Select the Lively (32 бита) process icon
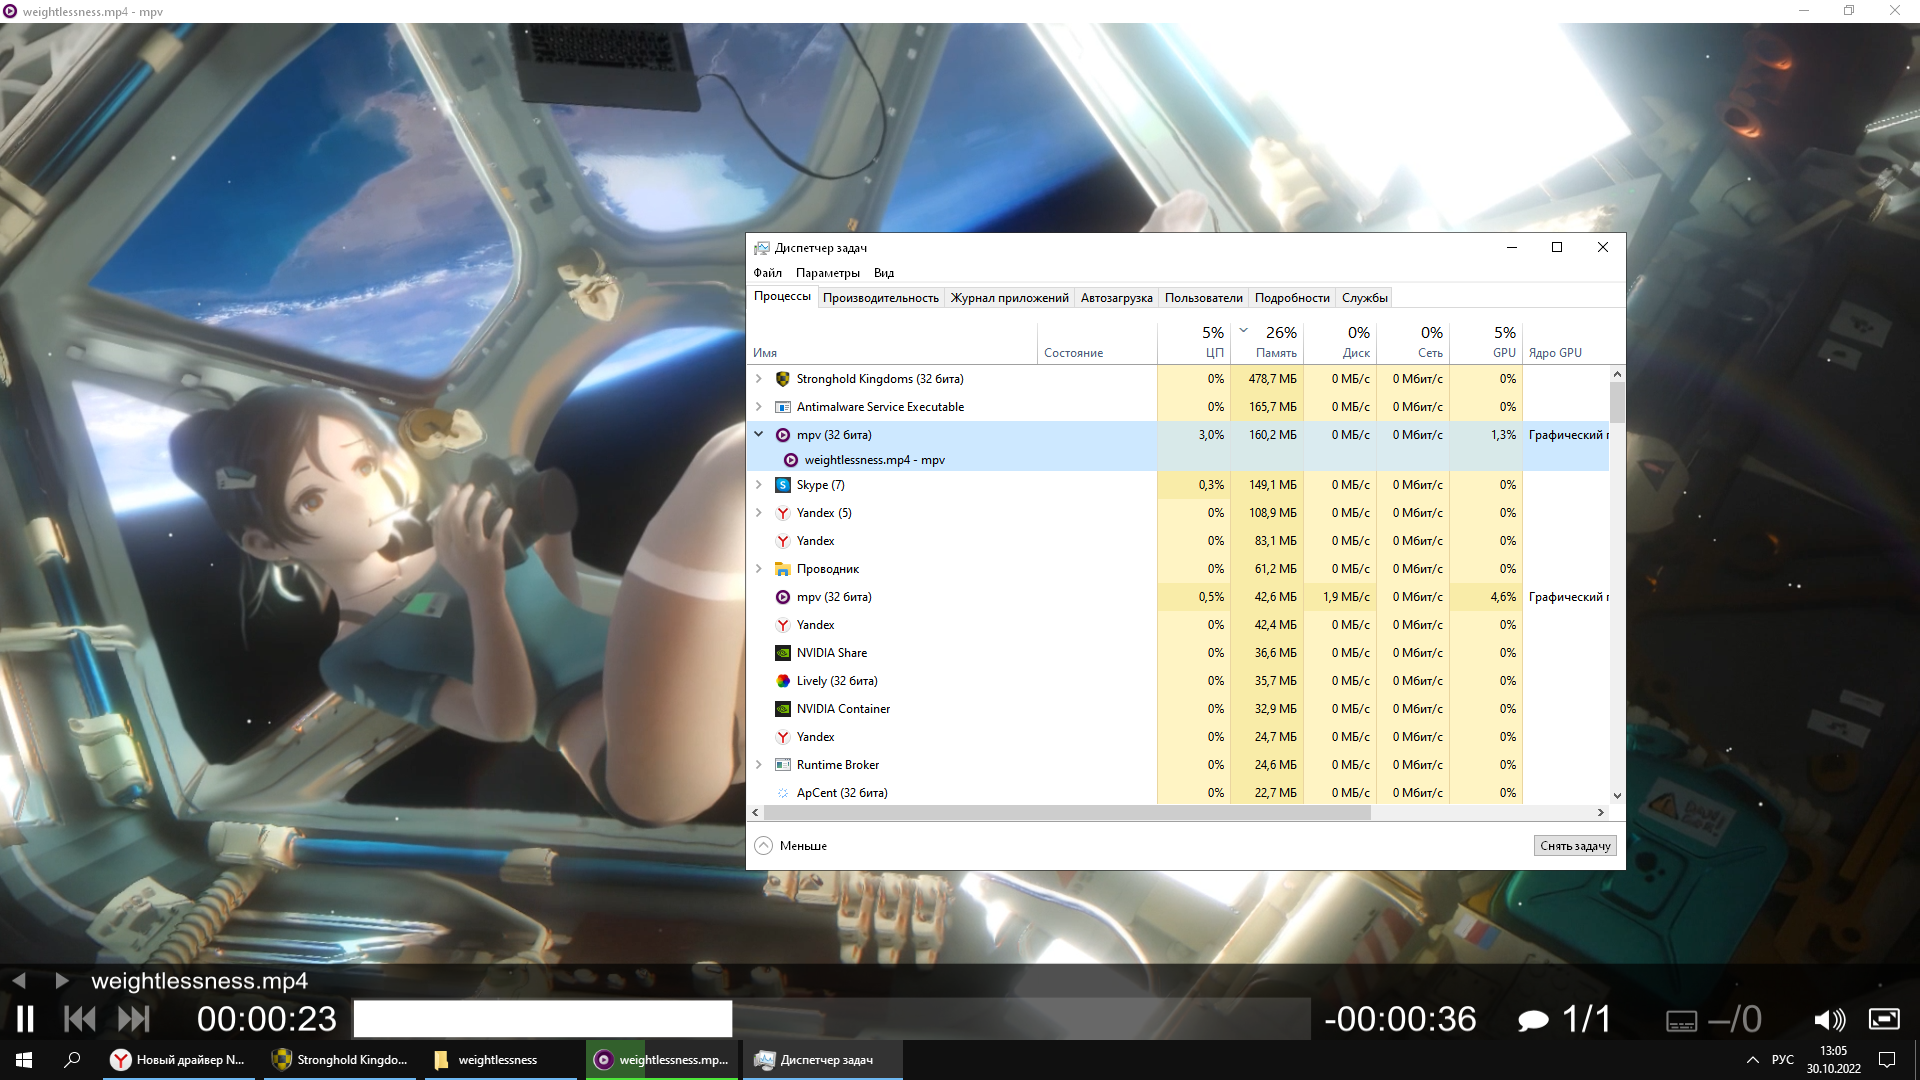 [783, 681]
